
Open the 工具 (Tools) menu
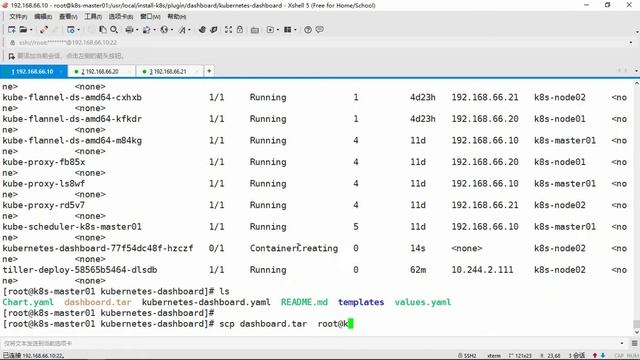(x=93, y=16)
